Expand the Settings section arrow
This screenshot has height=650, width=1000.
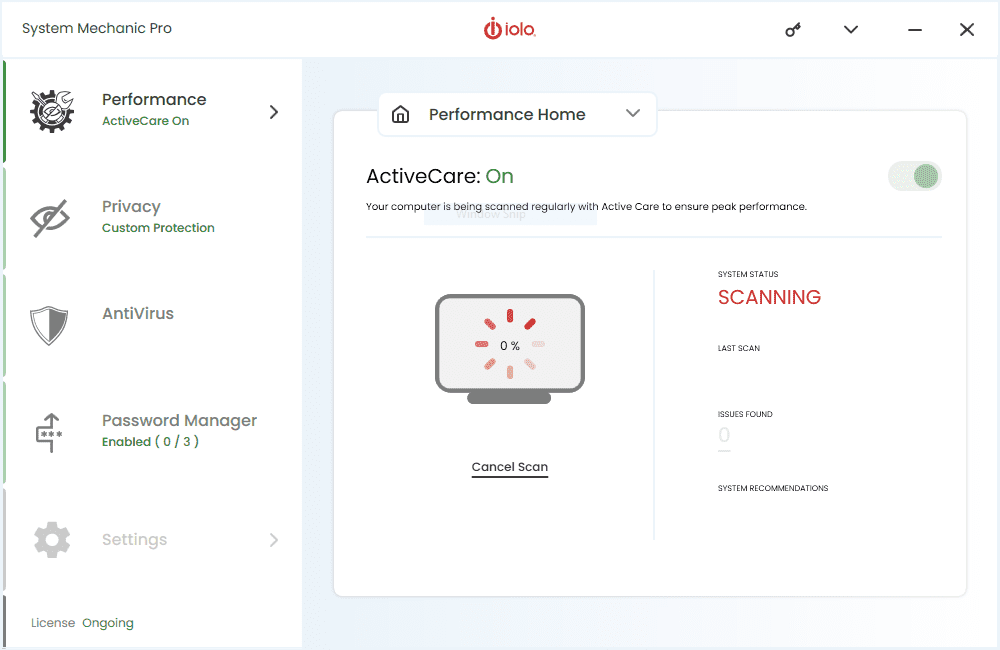(x=274, y=540)
